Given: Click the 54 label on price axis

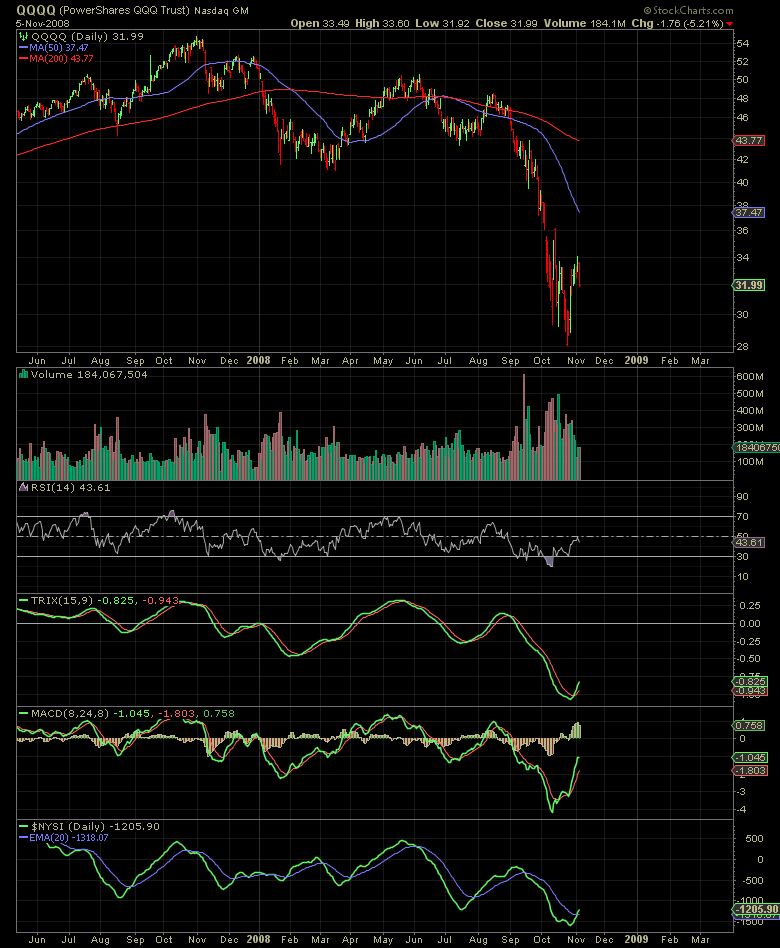Looking at the screenshot, I should pyautogui.click(x=743, y=44).
